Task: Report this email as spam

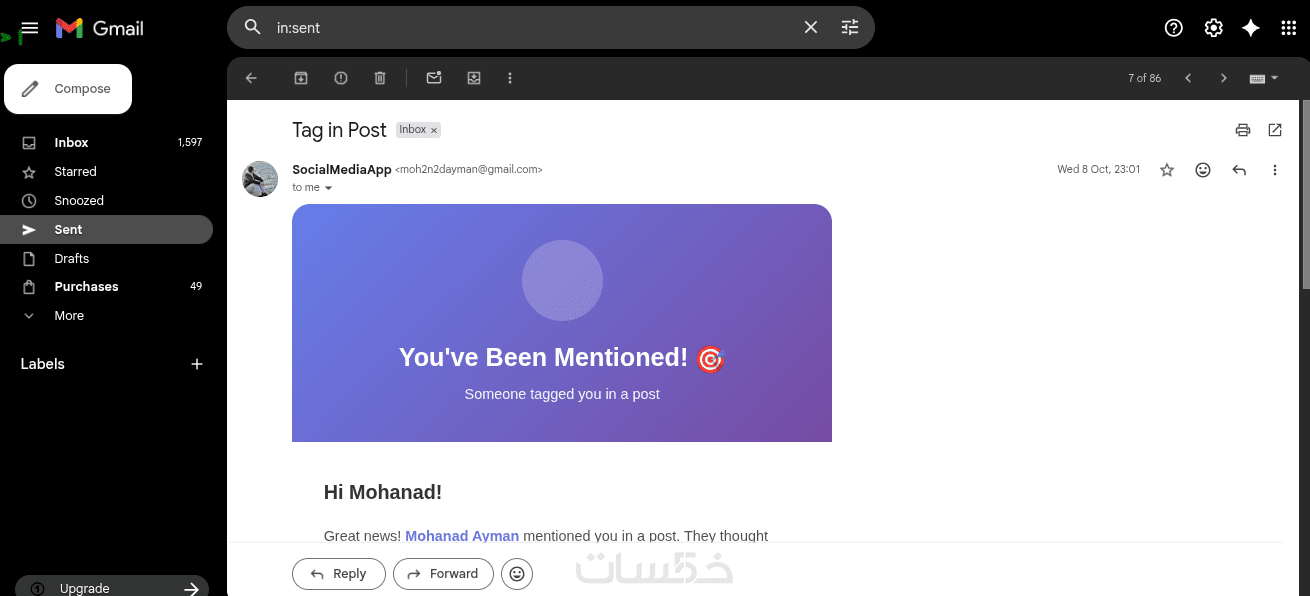Action: 341,78
